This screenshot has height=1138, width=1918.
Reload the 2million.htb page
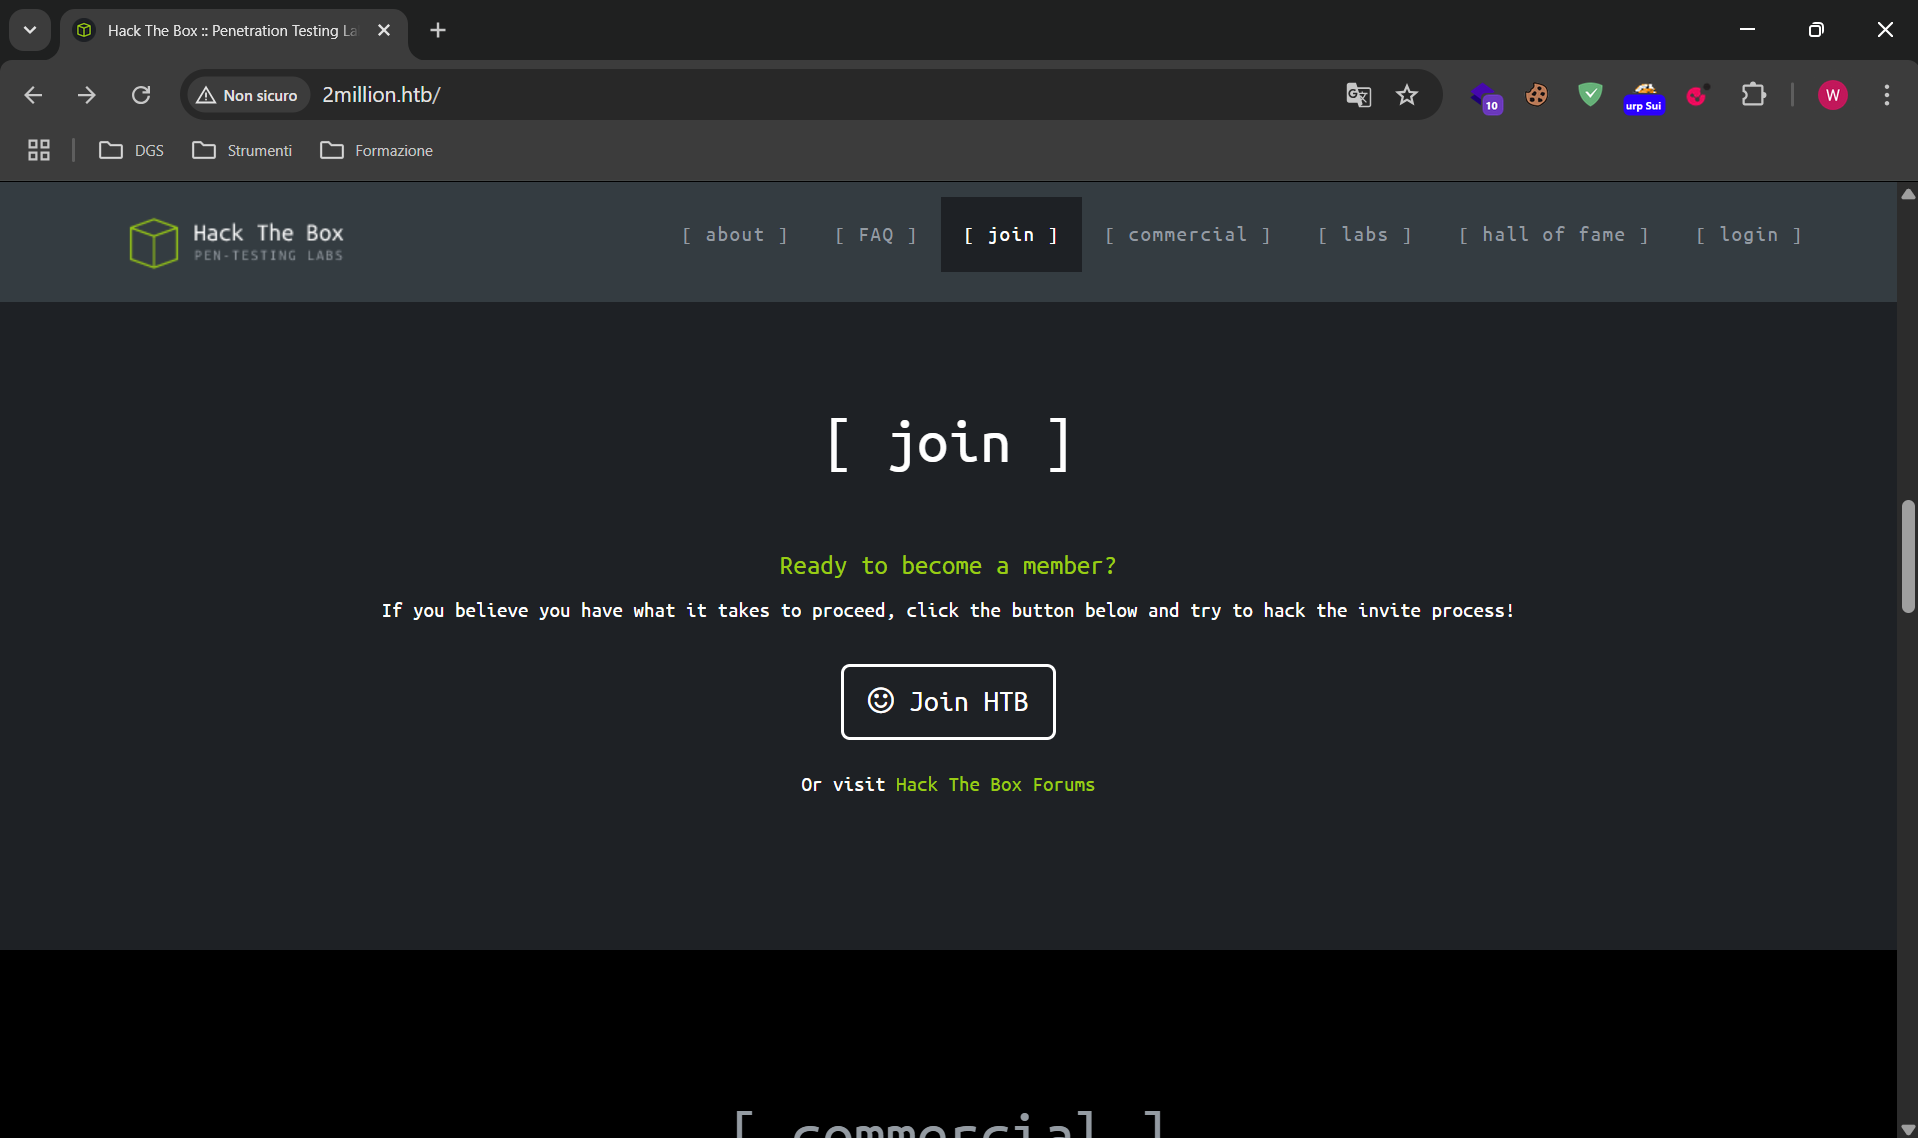coord(141,95)
